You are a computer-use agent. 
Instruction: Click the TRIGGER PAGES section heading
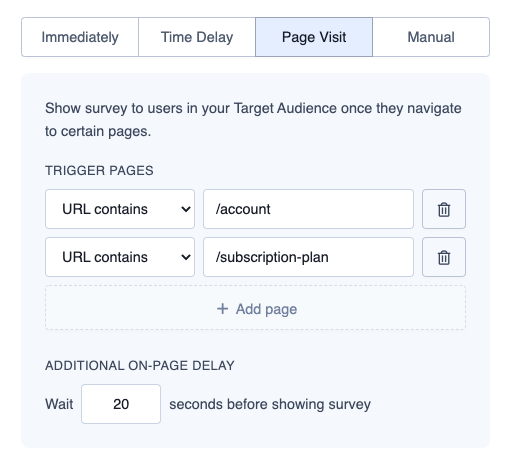tap(99, 171)
